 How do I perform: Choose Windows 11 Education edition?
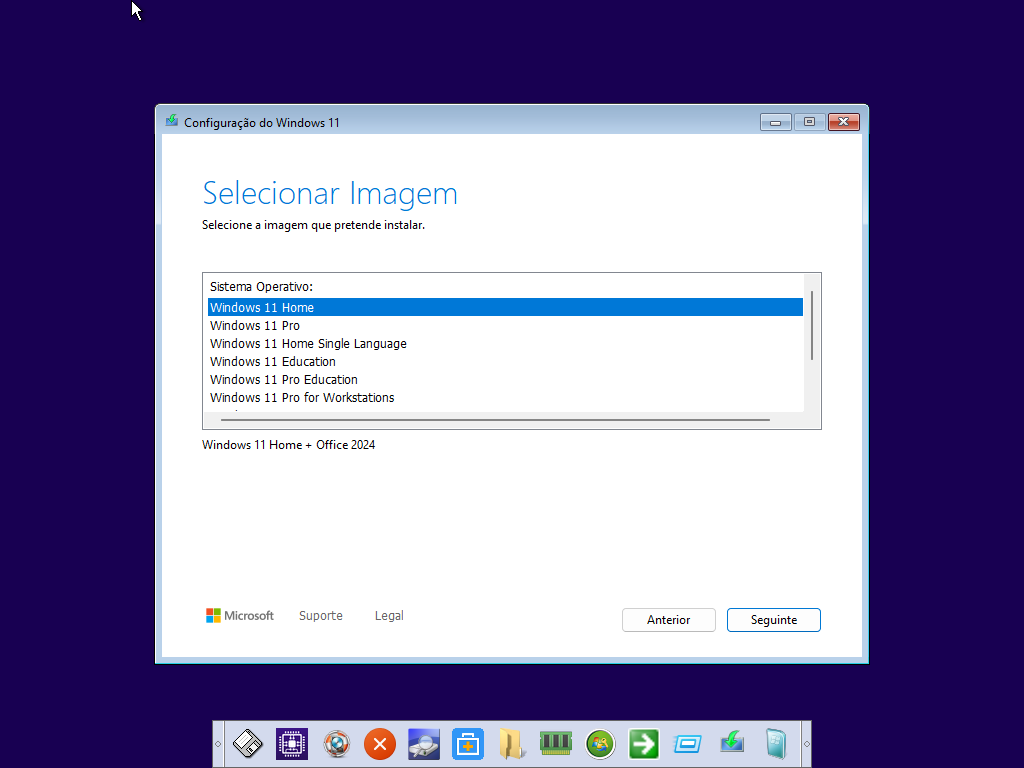coord(505,361)
